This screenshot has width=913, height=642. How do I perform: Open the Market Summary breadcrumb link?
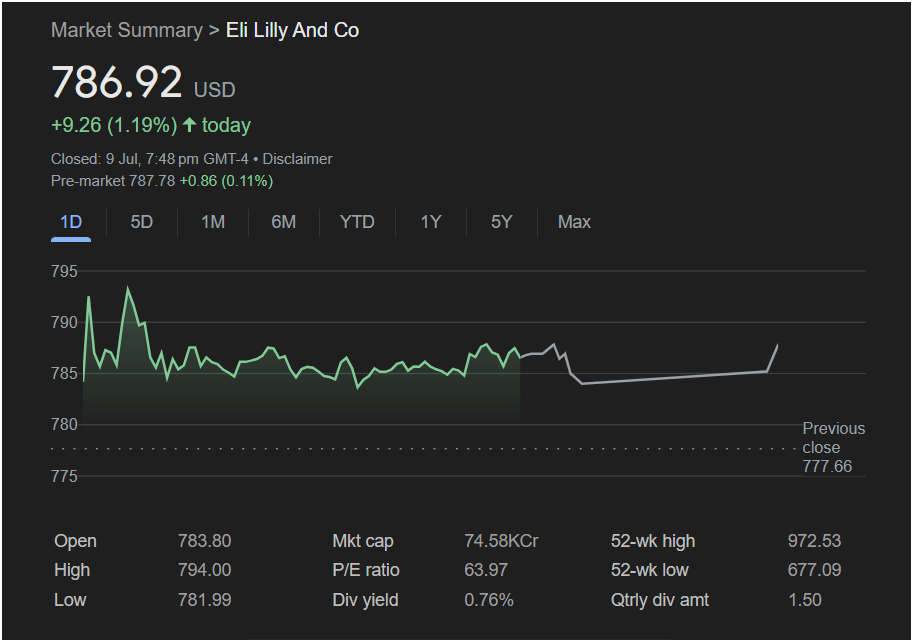[x=126, y=30]
